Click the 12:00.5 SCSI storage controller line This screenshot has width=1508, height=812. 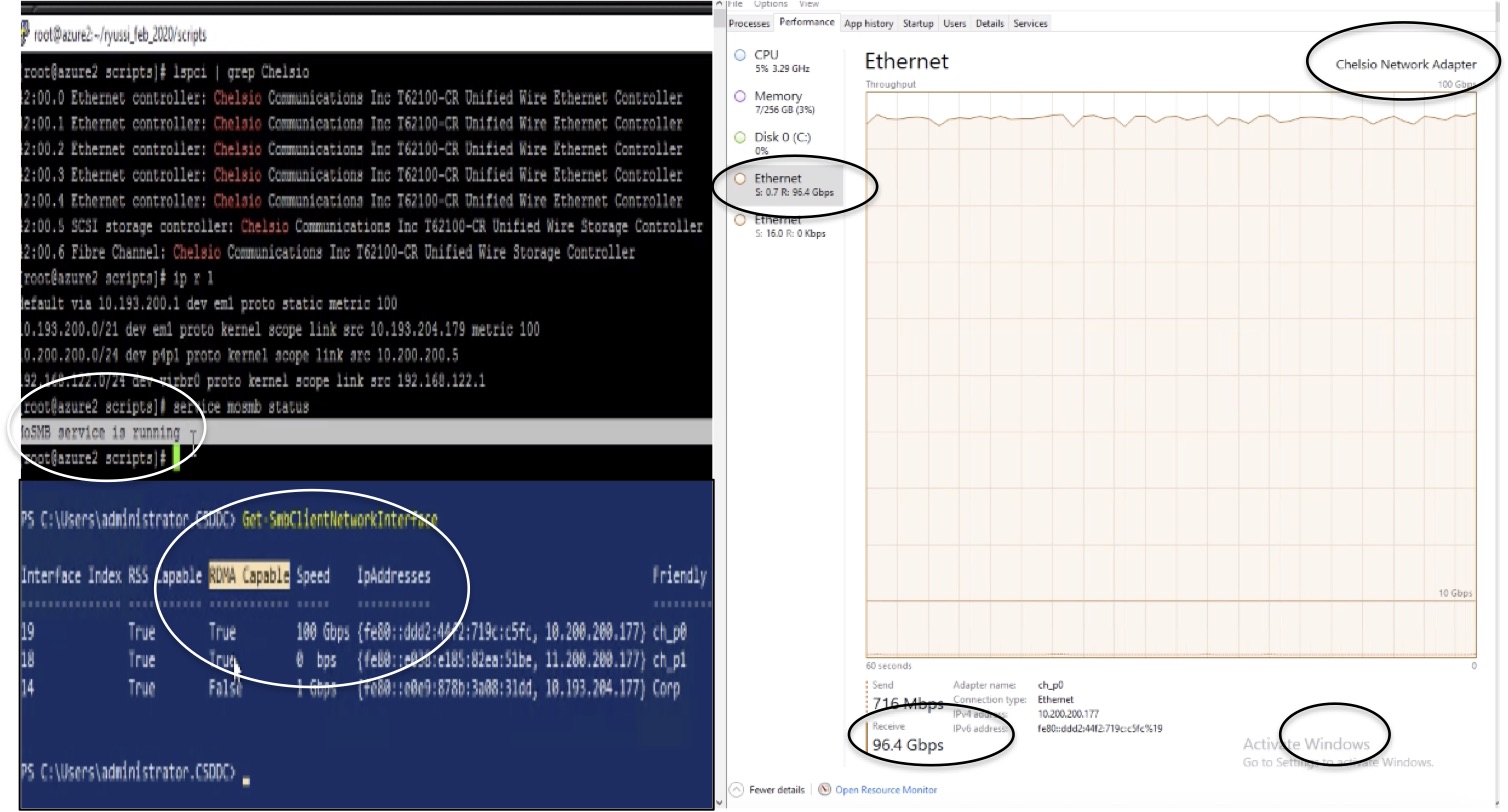361,227
